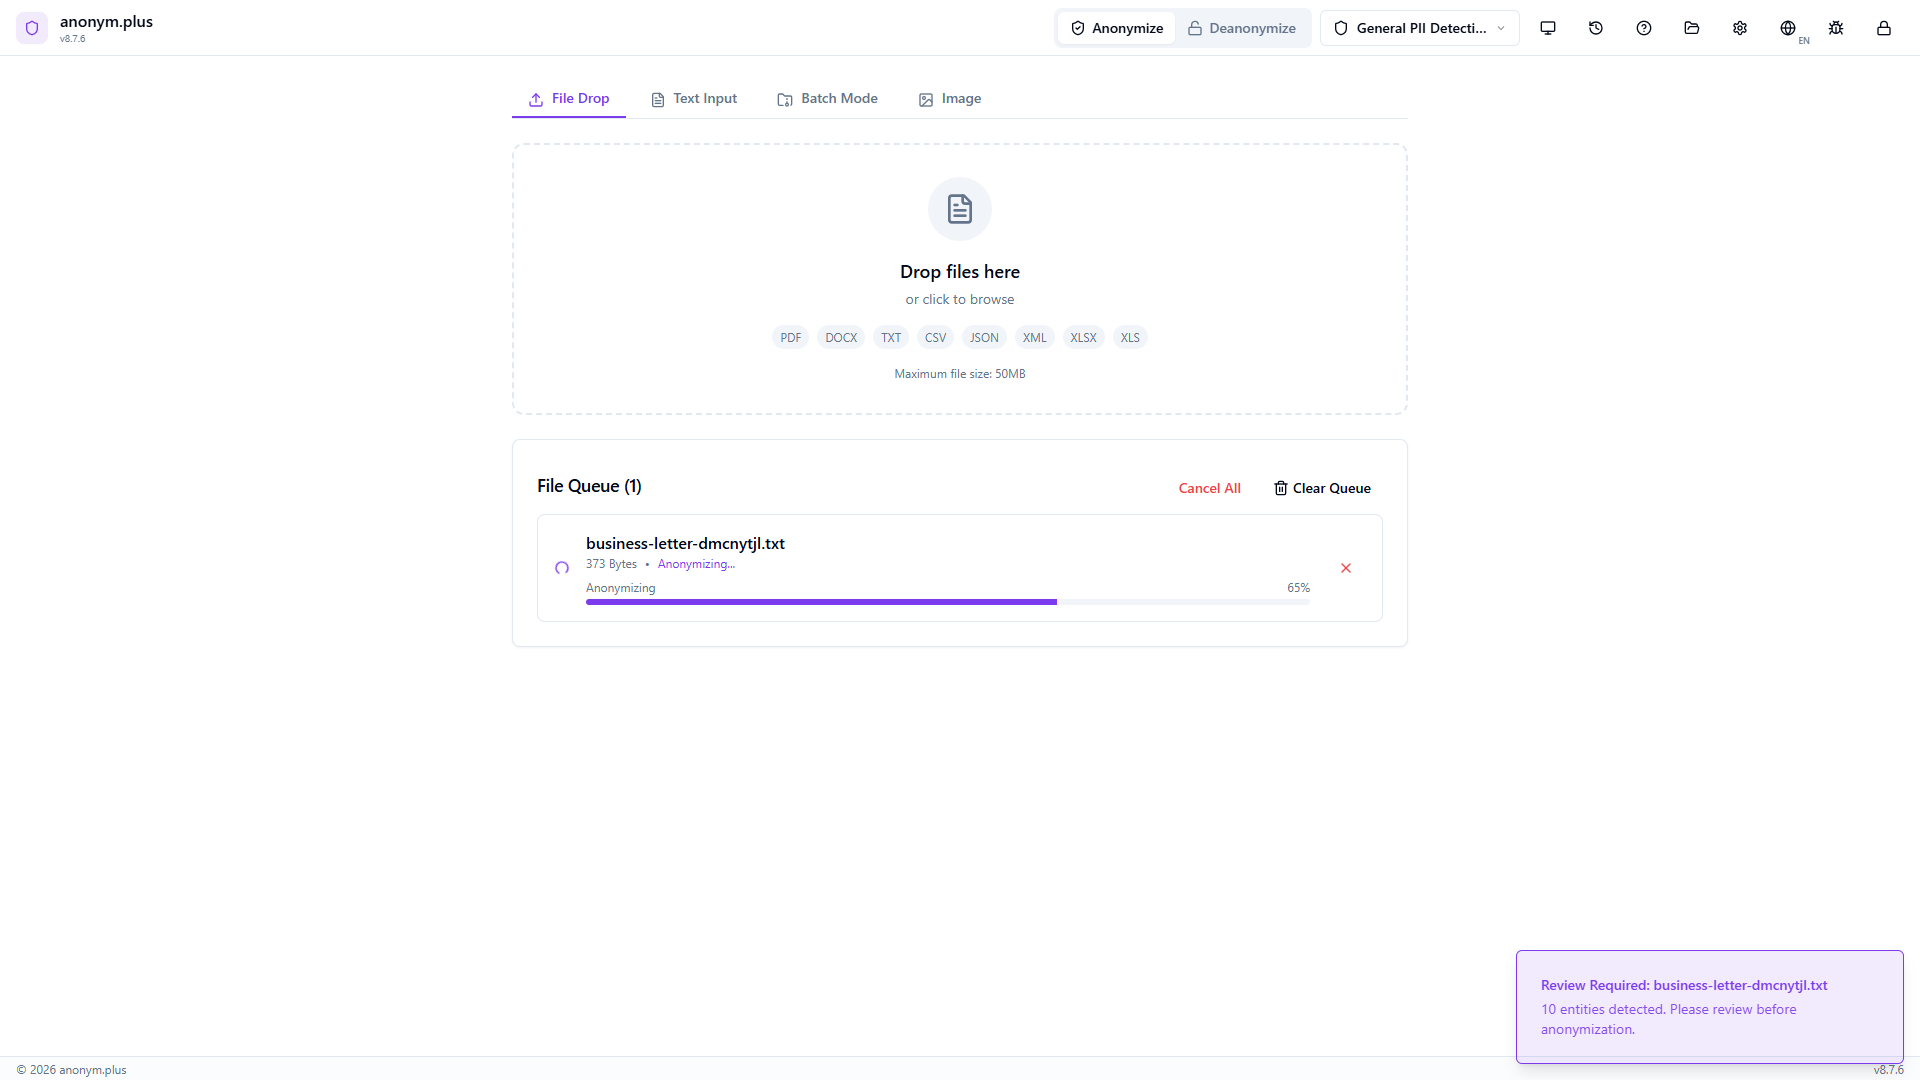Select the TXT file type filter chip
The image size is (1920, 1080).
pos(890,337)
